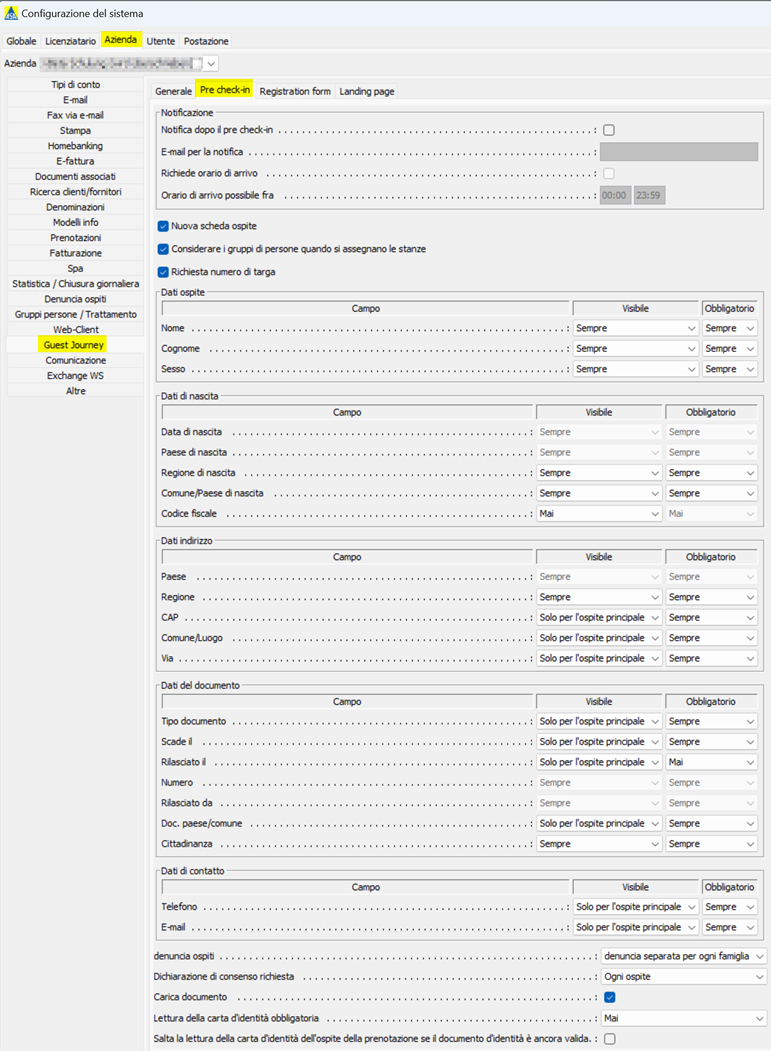Expand Obbligatorio dropdown for Rilasciato il
The height and width of the screenshot is (1051, 771).
711,762
